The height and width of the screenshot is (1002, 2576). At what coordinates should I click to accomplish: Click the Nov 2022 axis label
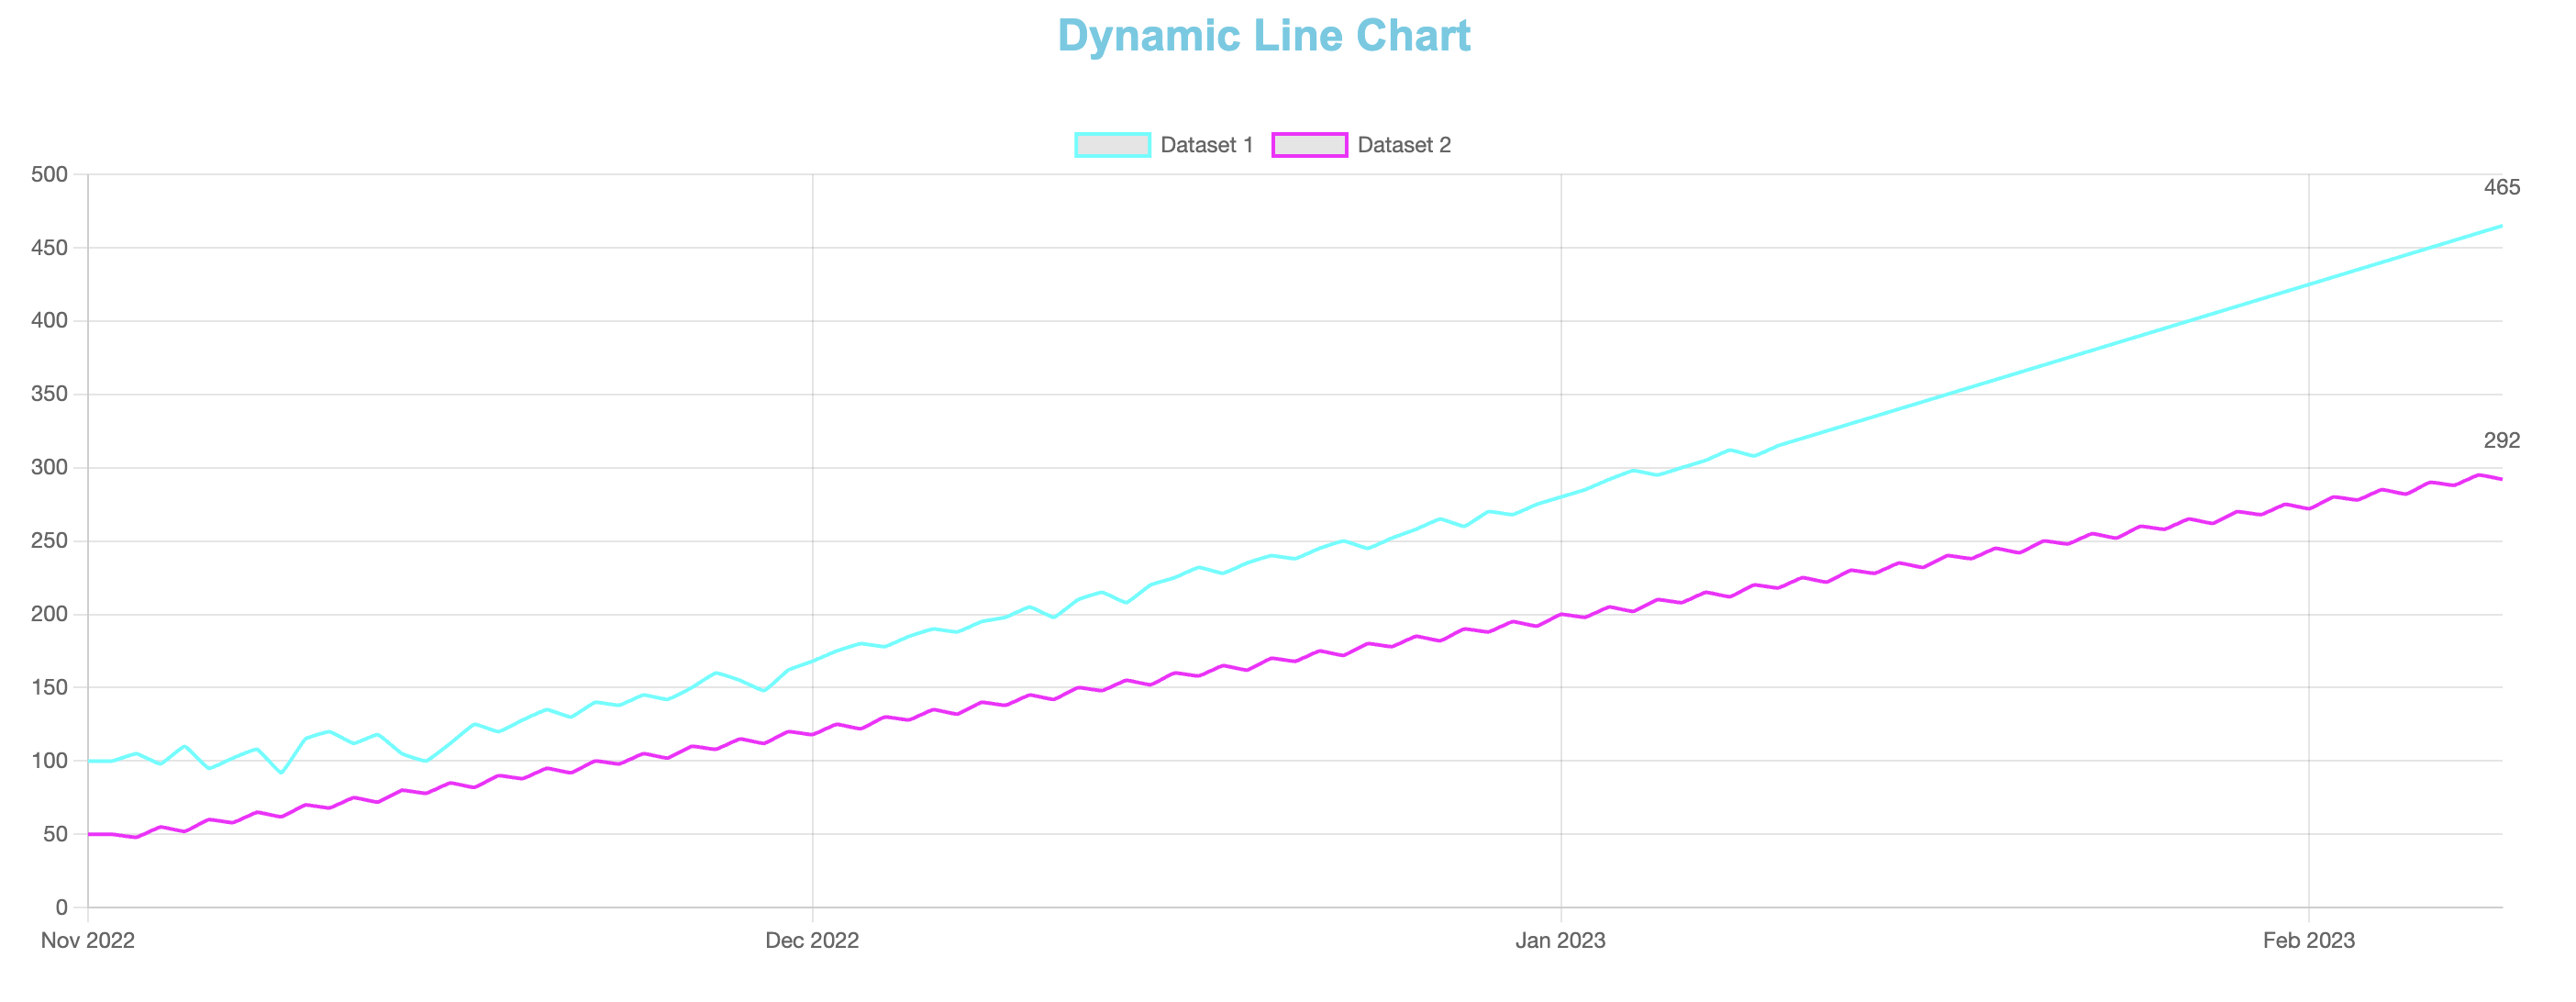[88, 940]
